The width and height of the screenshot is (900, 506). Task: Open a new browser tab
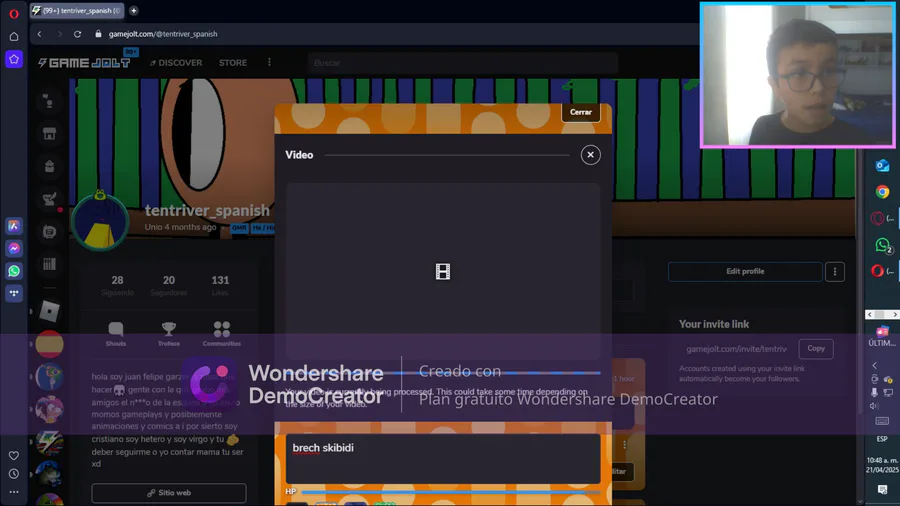pos(134,10)
